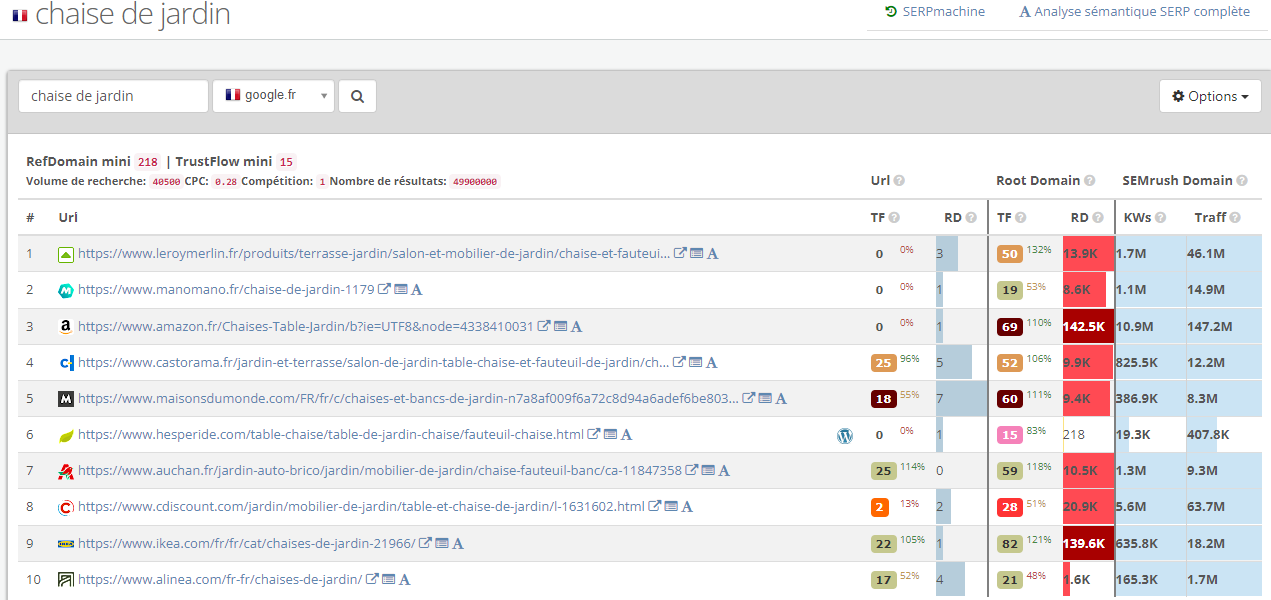Viewport: 1271px width, 600px height.
Task: Click the Traff column header
Action: [x=1210, y=217]
